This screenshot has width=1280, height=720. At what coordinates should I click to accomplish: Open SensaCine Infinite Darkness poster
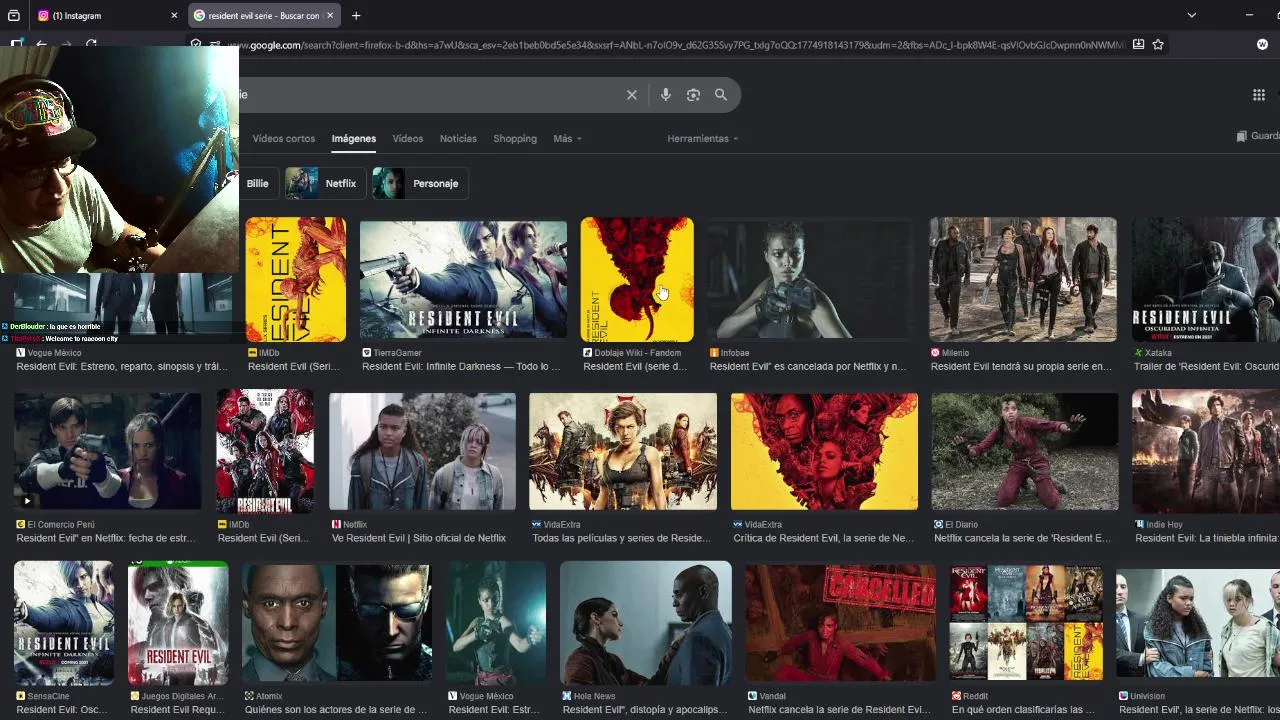[x=64, y=623]
